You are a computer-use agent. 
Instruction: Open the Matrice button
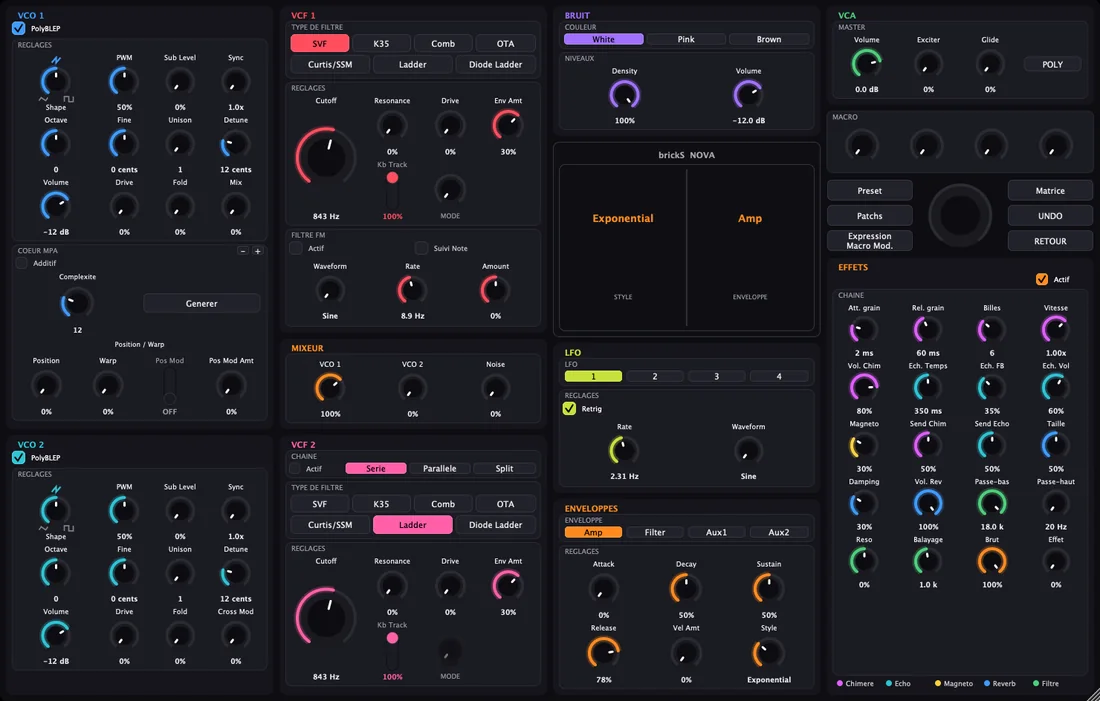[1050, 190]
